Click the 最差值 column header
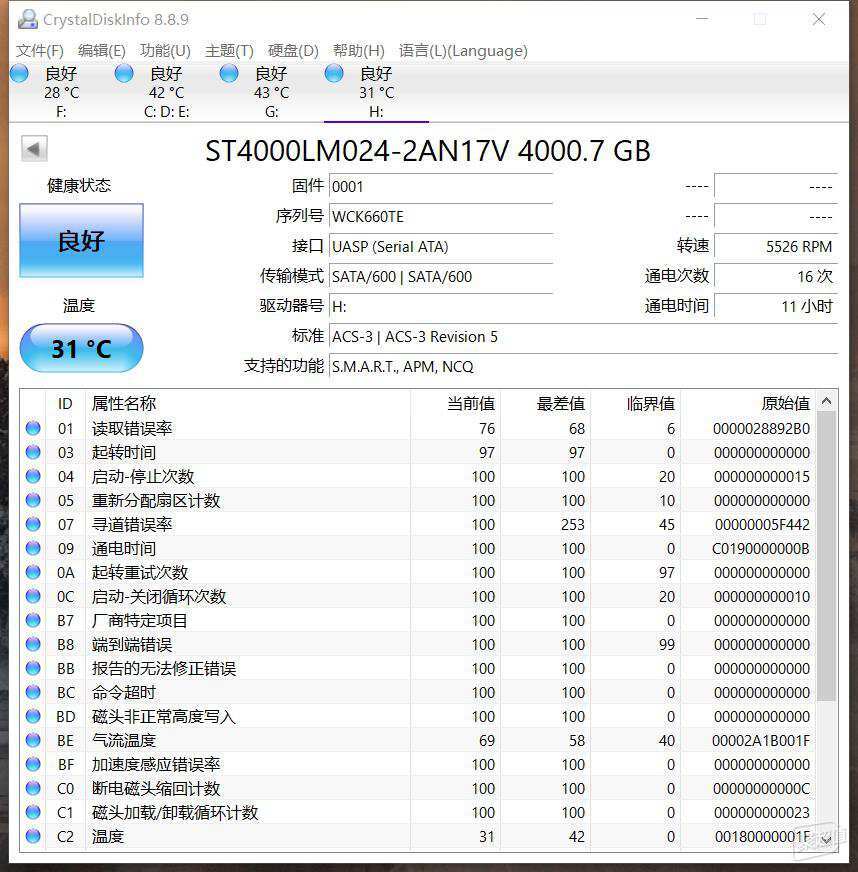The height and width of the screenshot is (872, 858). pyautogui.click(x=545, y=403)
